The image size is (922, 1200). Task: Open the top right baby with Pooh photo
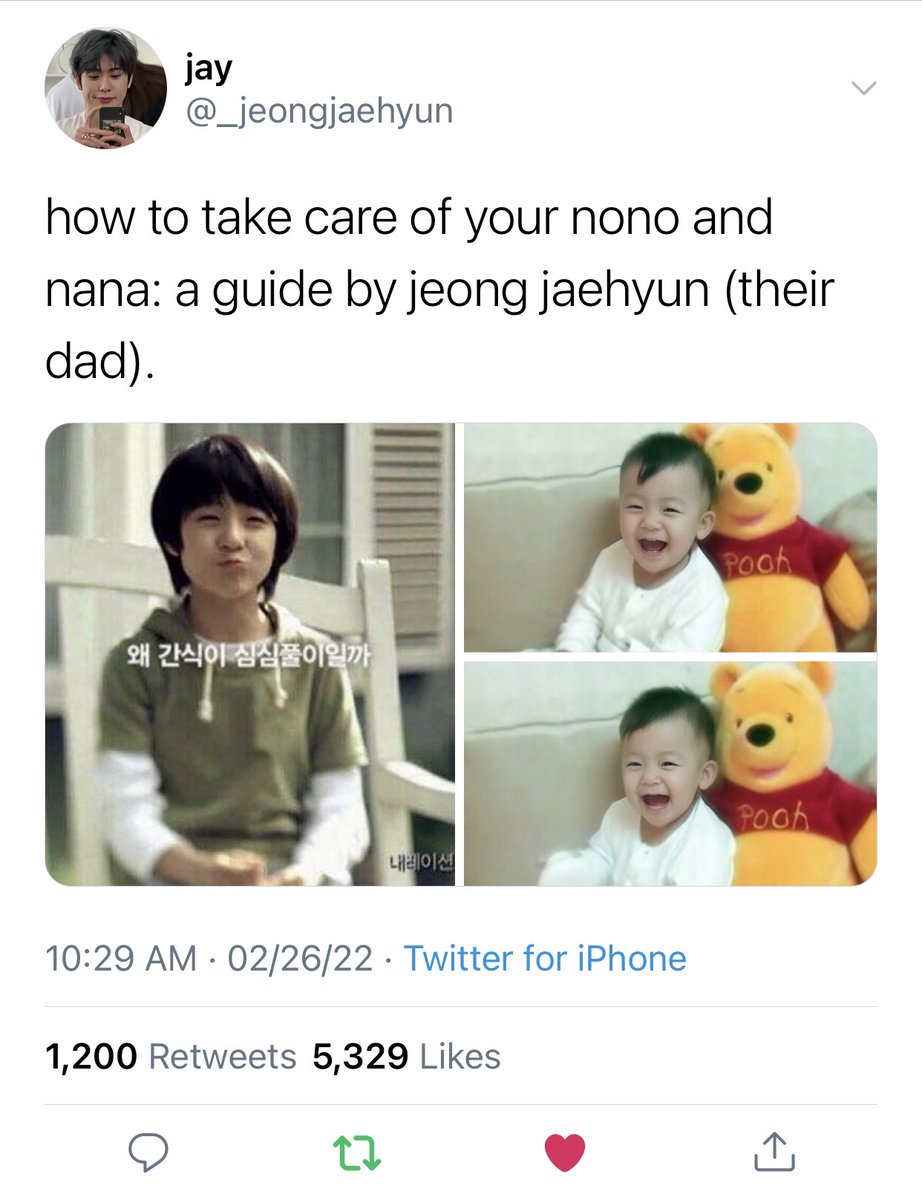click(x=670, y=537)
